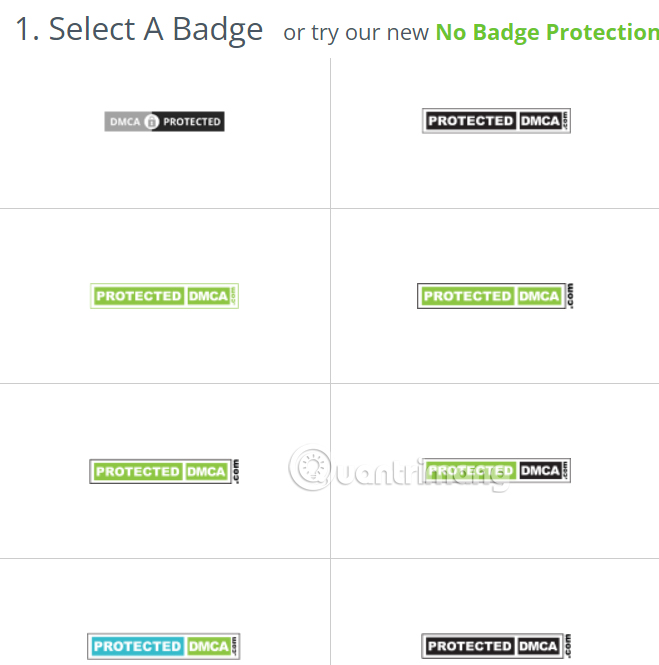This screenshot has height=665, width=659.
Task: Click 'or try our new' text
Action: [x=356, y=33]
